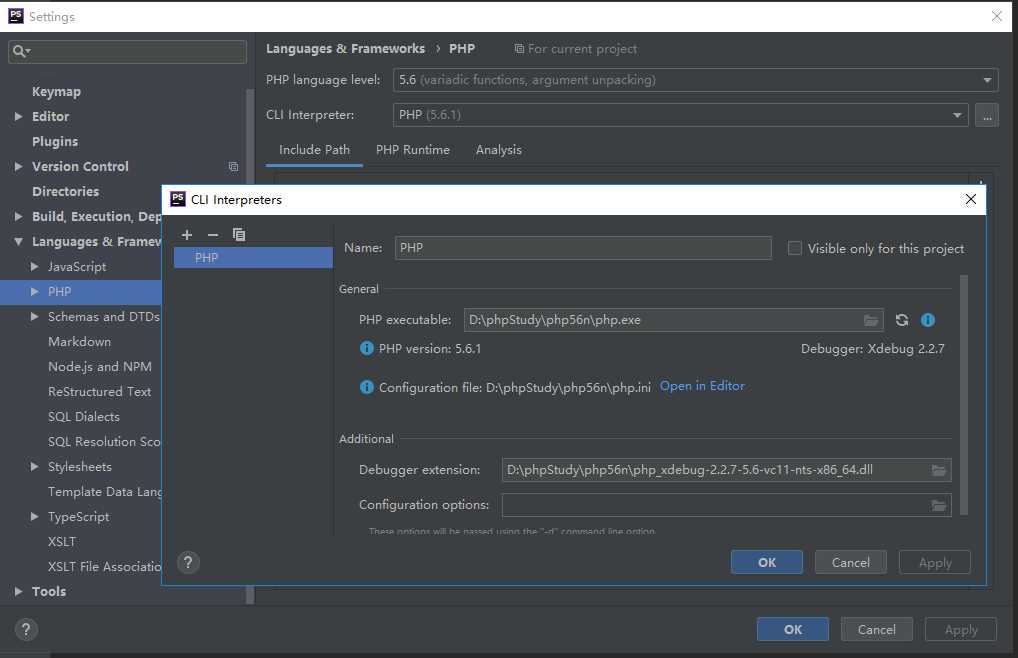Select Markdown in settings tree
1018x658 pixels.
pos(79,342)
